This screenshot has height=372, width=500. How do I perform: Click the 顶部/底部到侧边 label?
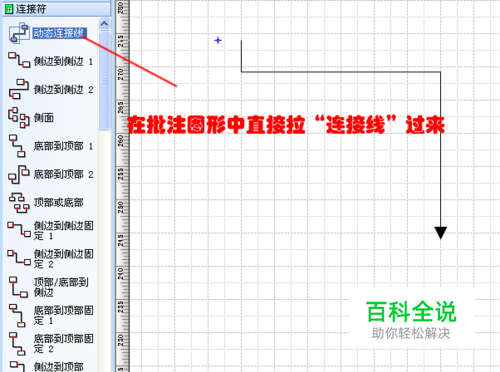pos(61,287)
